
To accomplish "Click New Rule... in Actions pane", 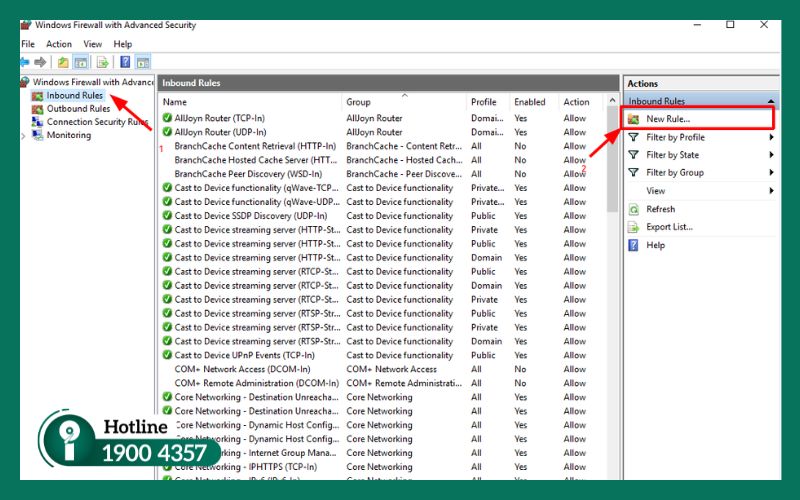I will [x=668, y=119].
